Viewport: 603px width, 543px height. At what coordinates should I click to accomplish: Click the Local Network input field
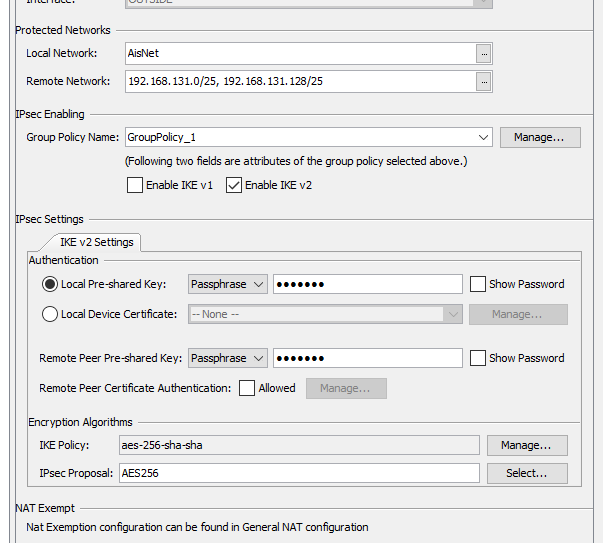click(299, 53)
